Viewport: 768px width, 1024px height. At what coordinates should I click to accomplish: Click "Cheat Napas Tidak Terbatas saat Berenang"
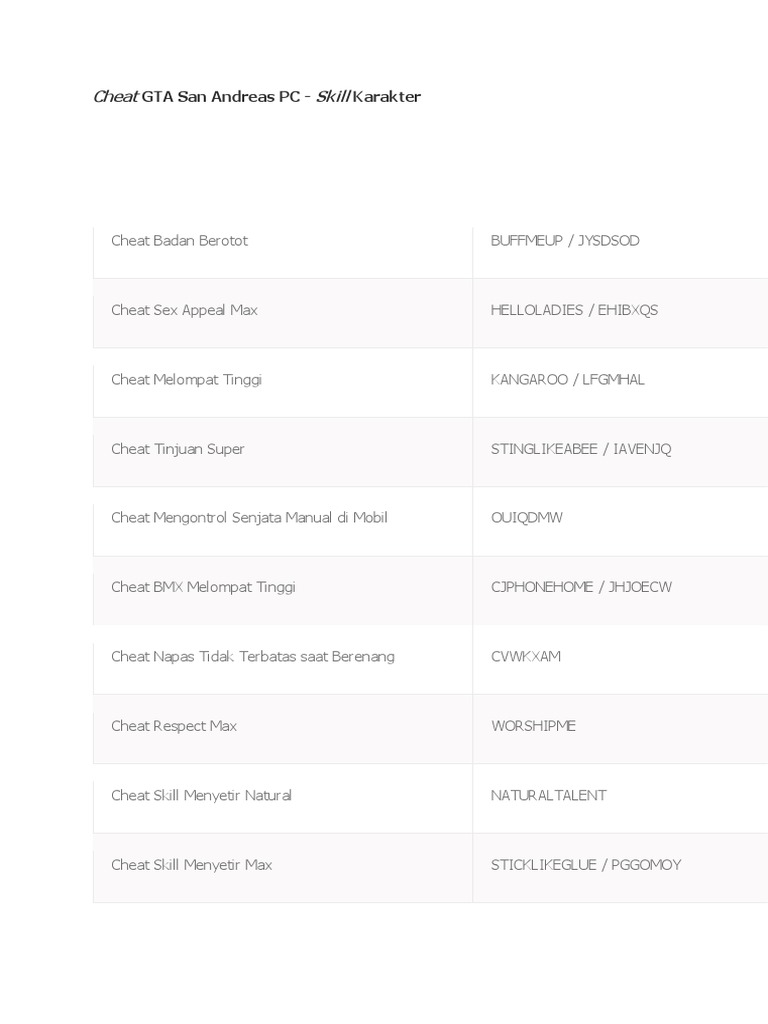point(253,657)
